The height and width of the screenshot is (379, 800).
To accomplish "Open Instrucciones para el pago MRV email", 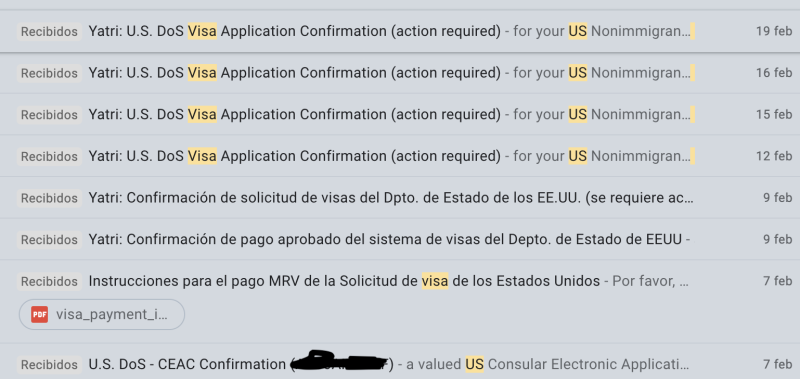I will tap(400, 301).
